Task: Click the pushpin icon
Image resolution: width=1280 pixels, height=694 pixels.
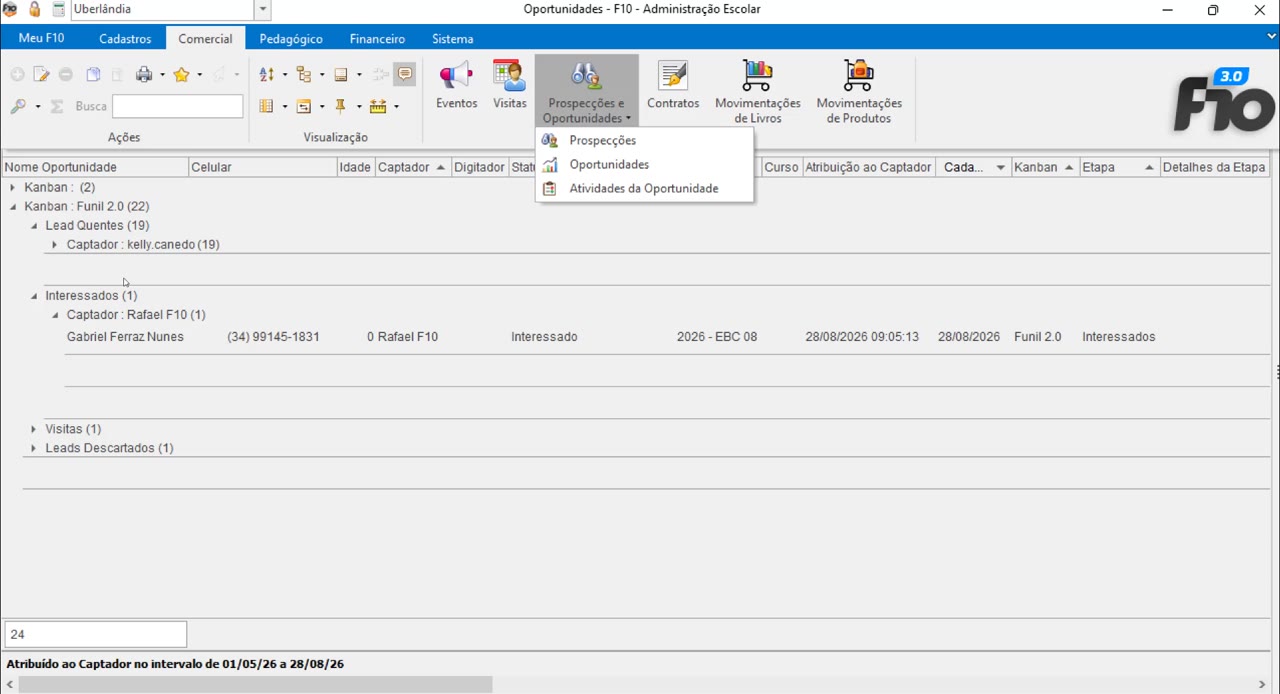Action: (x=341, y=106)
